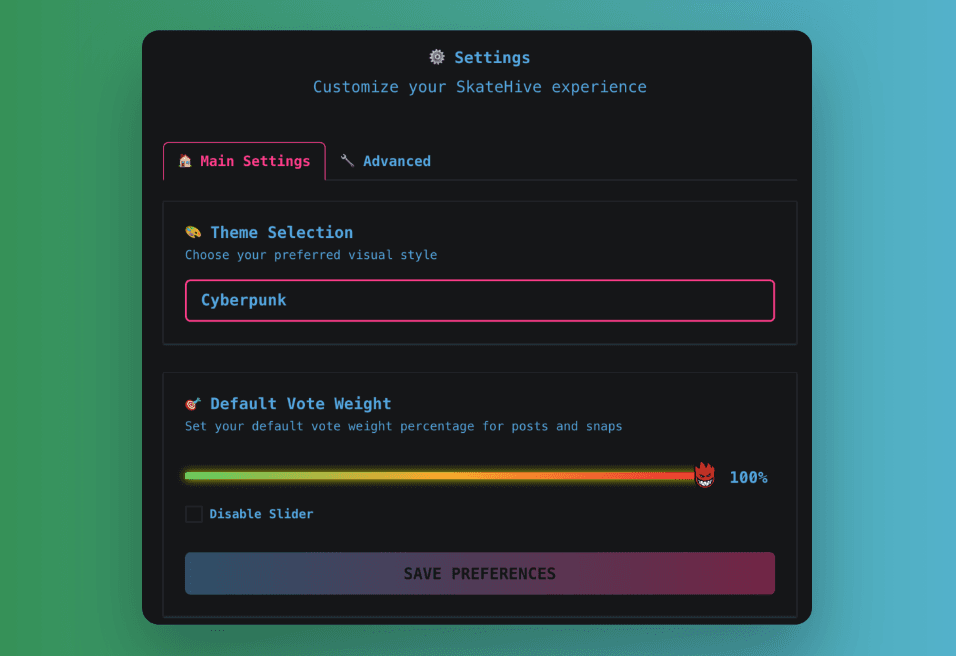Open the Cyberpunk theme dropdown
Viewport: 956px width, 656px height.
tap(480, 301)
